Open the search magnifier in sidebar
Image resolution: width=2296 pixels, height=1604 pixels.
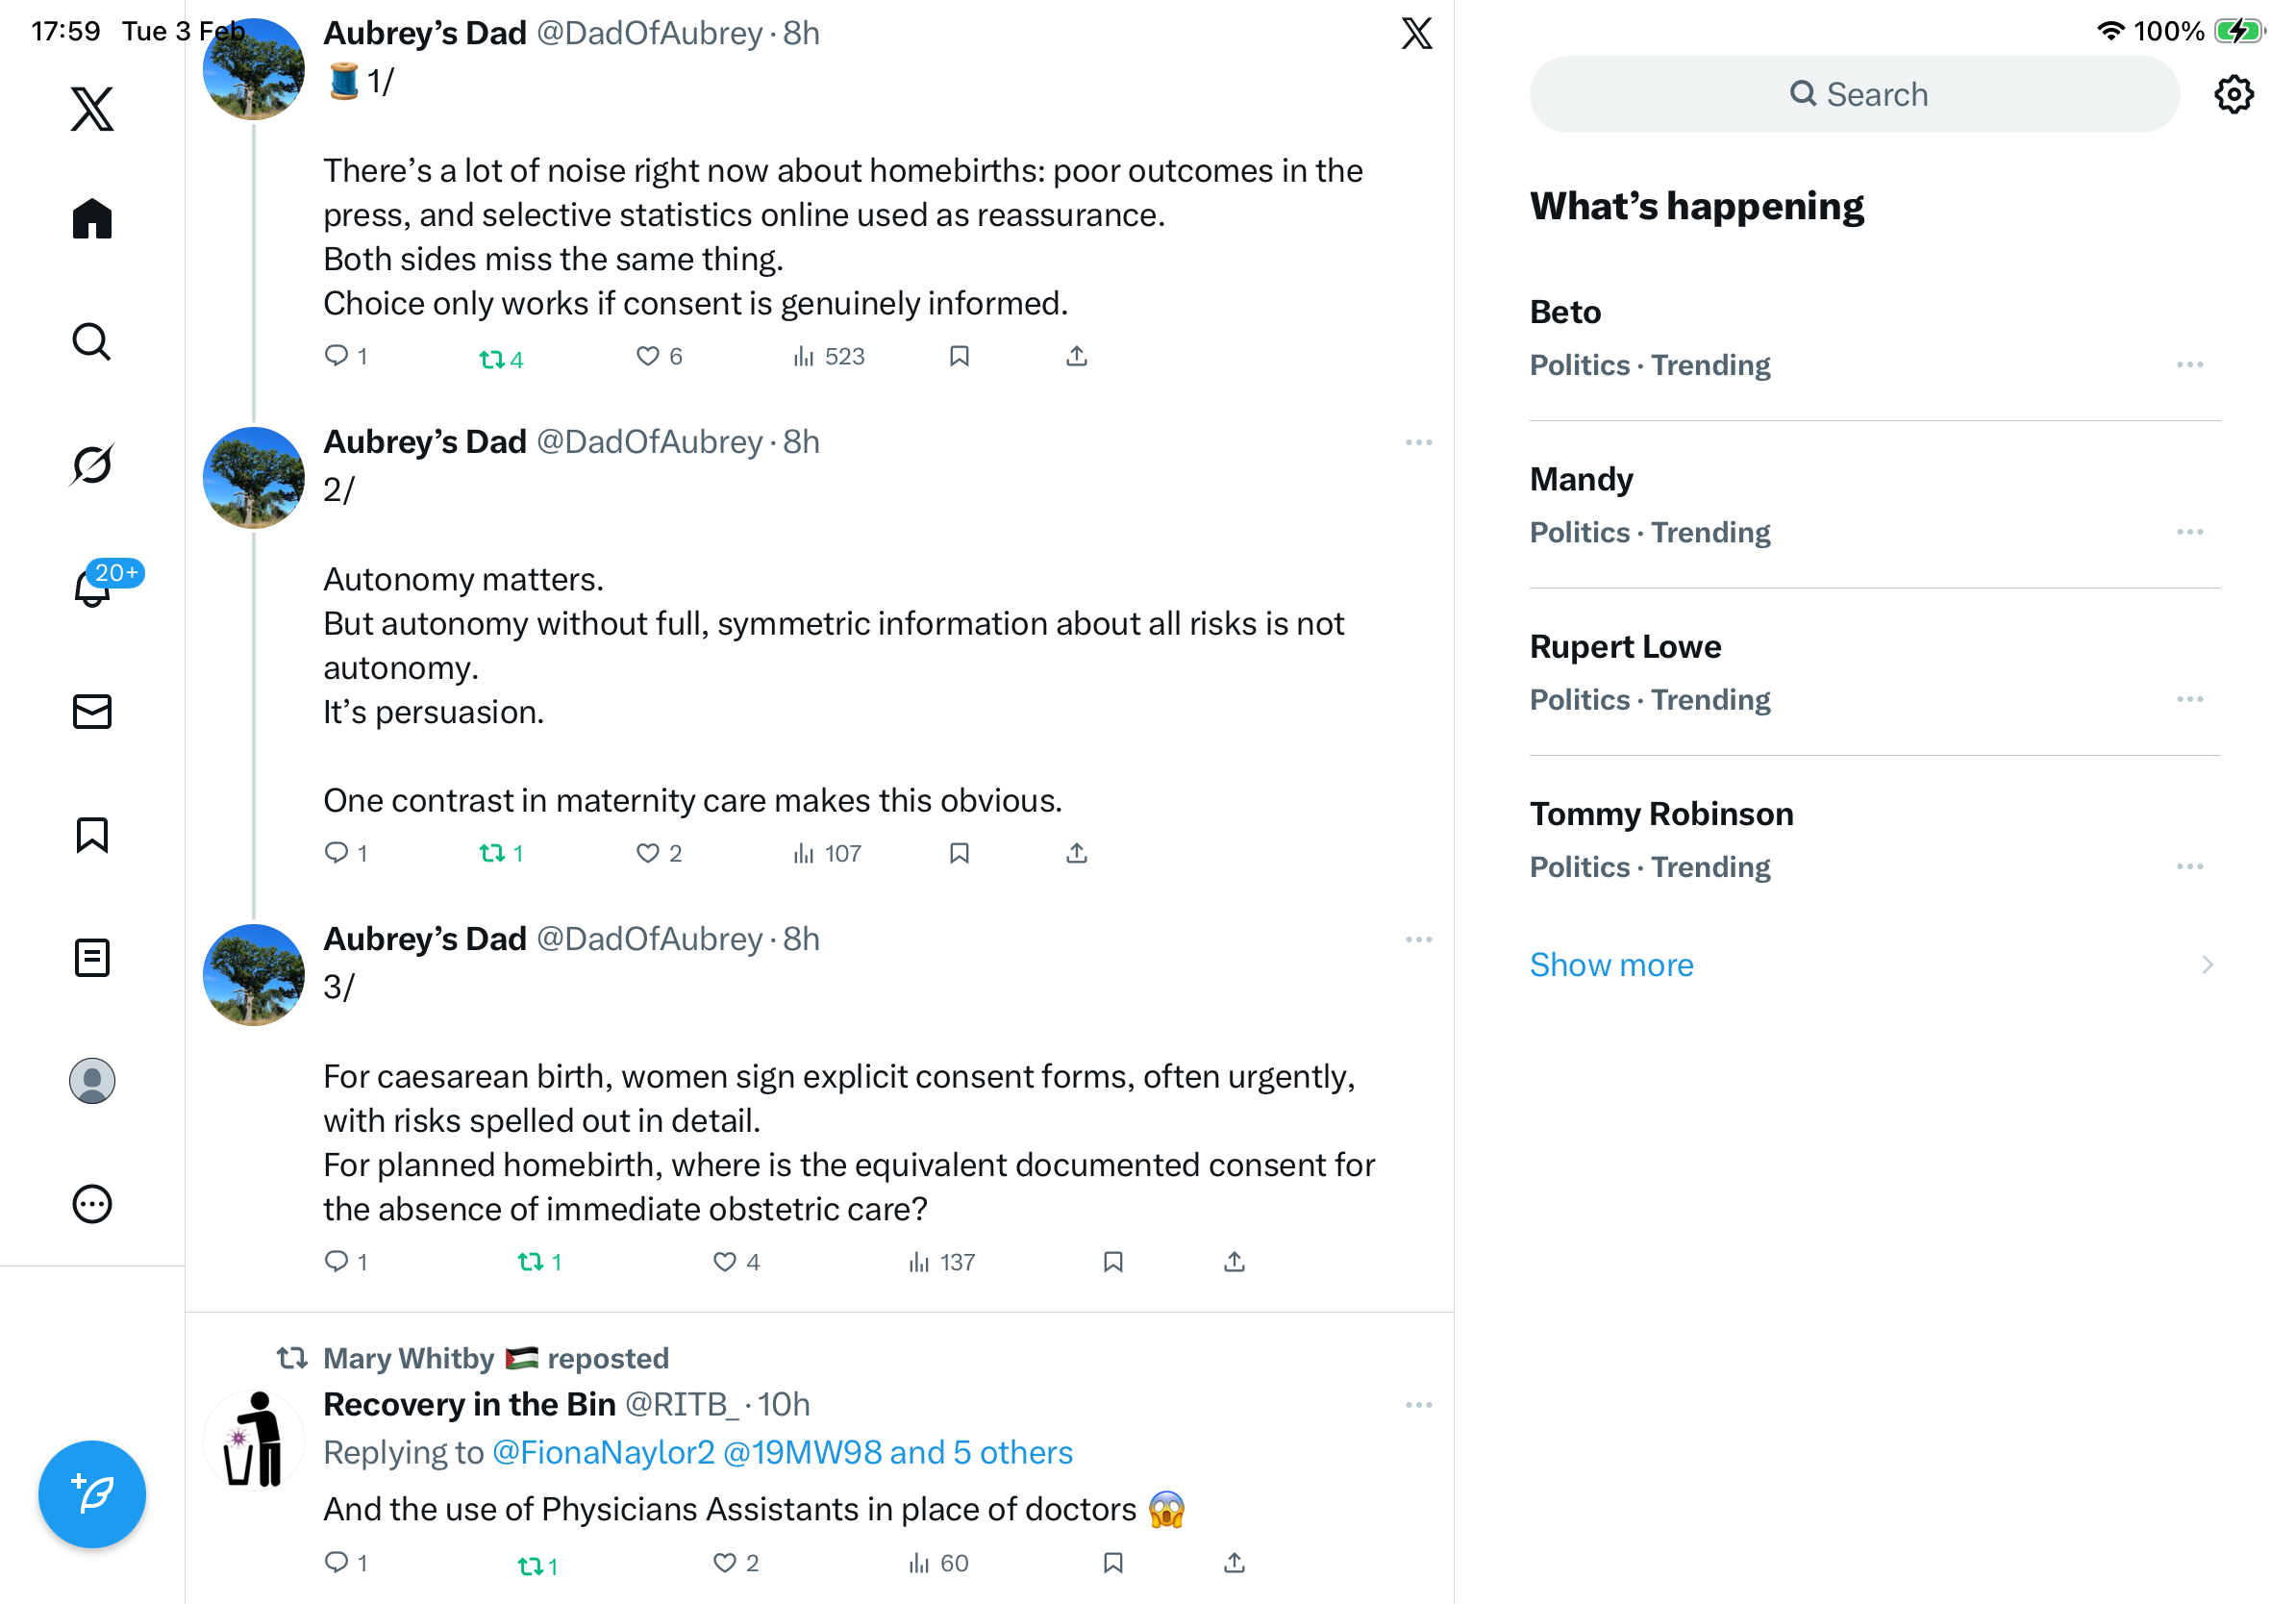click(92, 341)
